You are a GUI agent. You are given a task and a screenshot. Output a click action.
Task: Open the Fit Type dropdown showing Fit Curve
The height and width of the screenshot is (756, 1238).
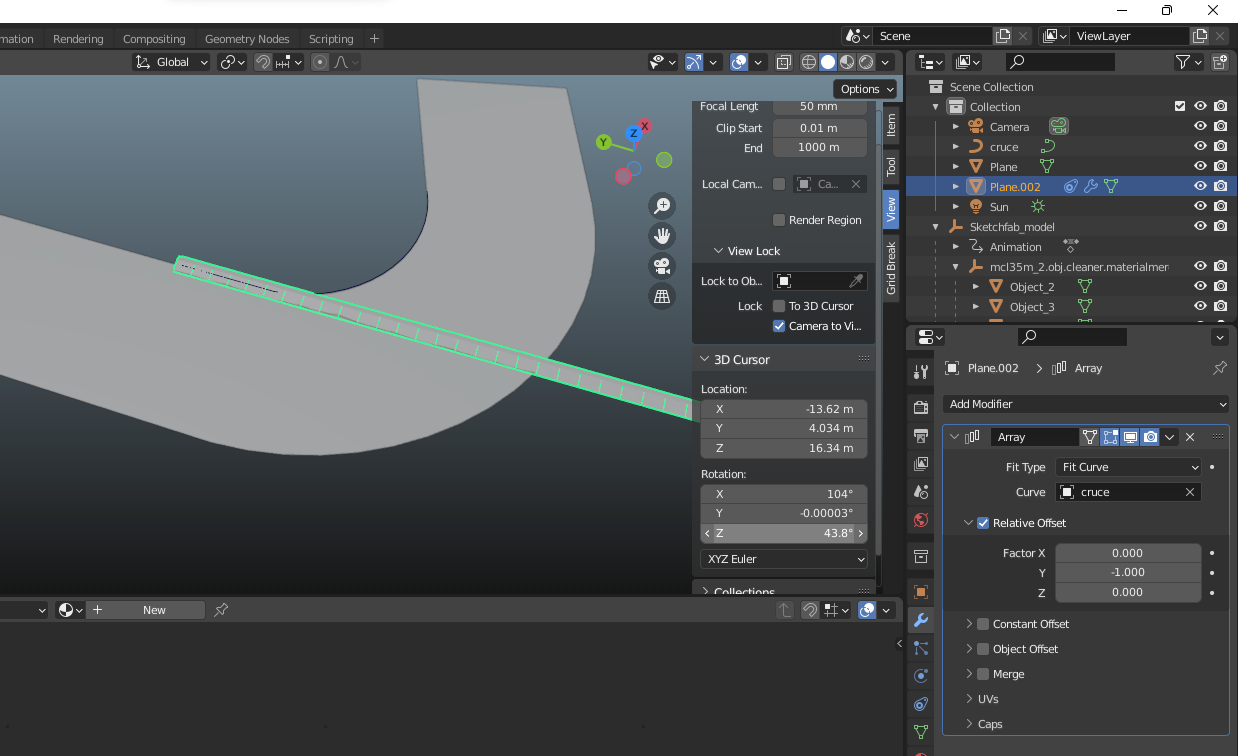(x=1128, y=467)
